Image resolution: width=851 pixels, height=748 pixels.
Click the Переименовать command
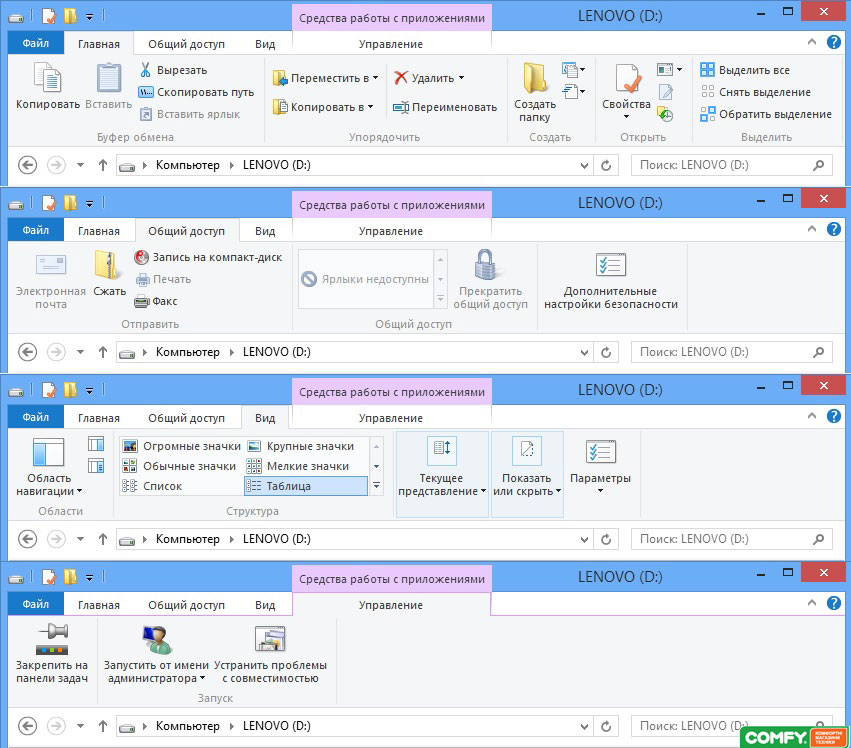445,107
